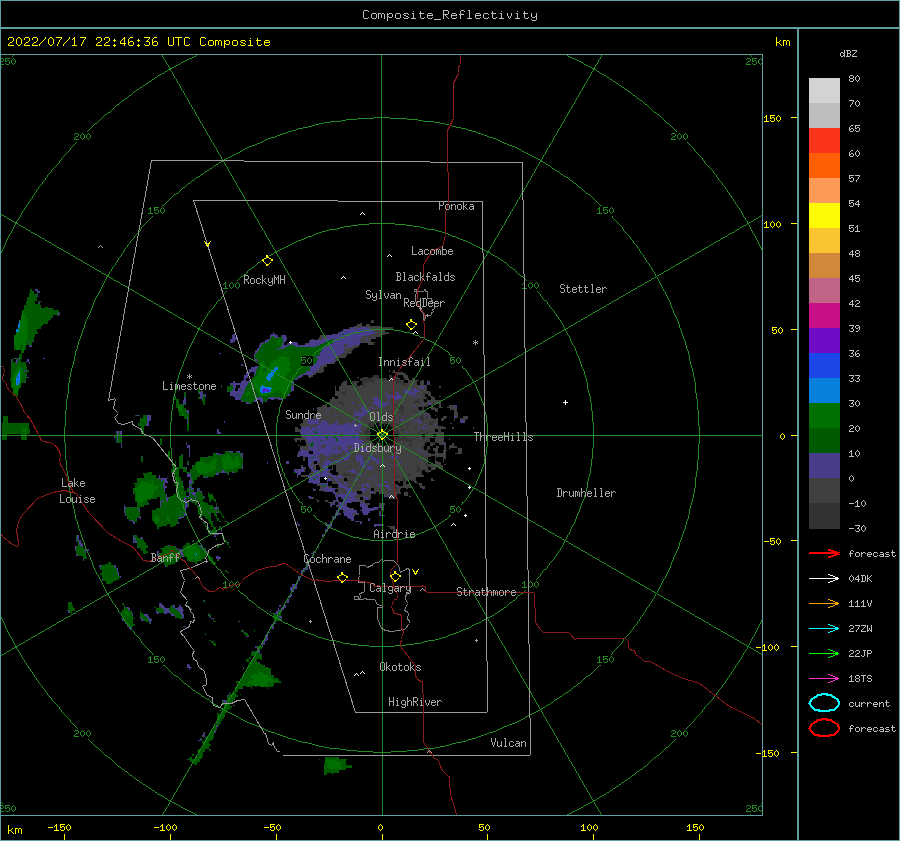The image size is (900, 841).
Task: Click the HighRiver town label
Action: (415, 703)
